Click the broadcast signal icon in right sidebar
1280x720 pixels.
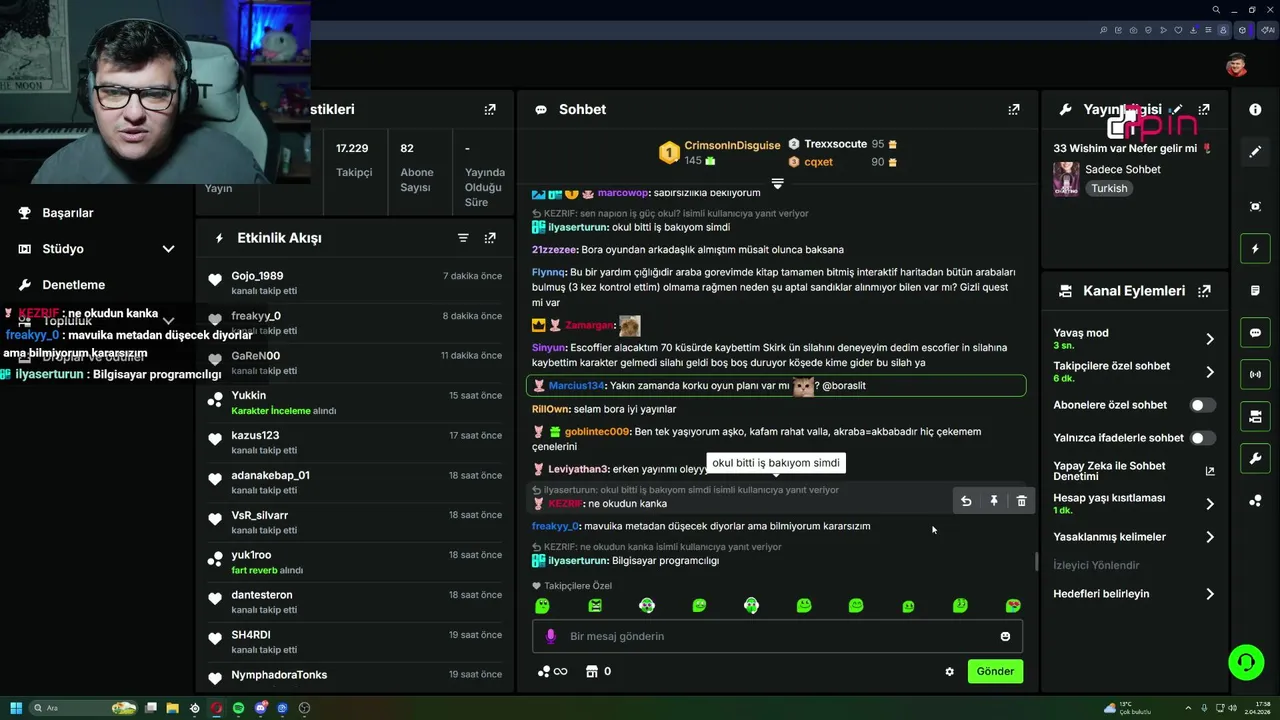coord(1255,375)
